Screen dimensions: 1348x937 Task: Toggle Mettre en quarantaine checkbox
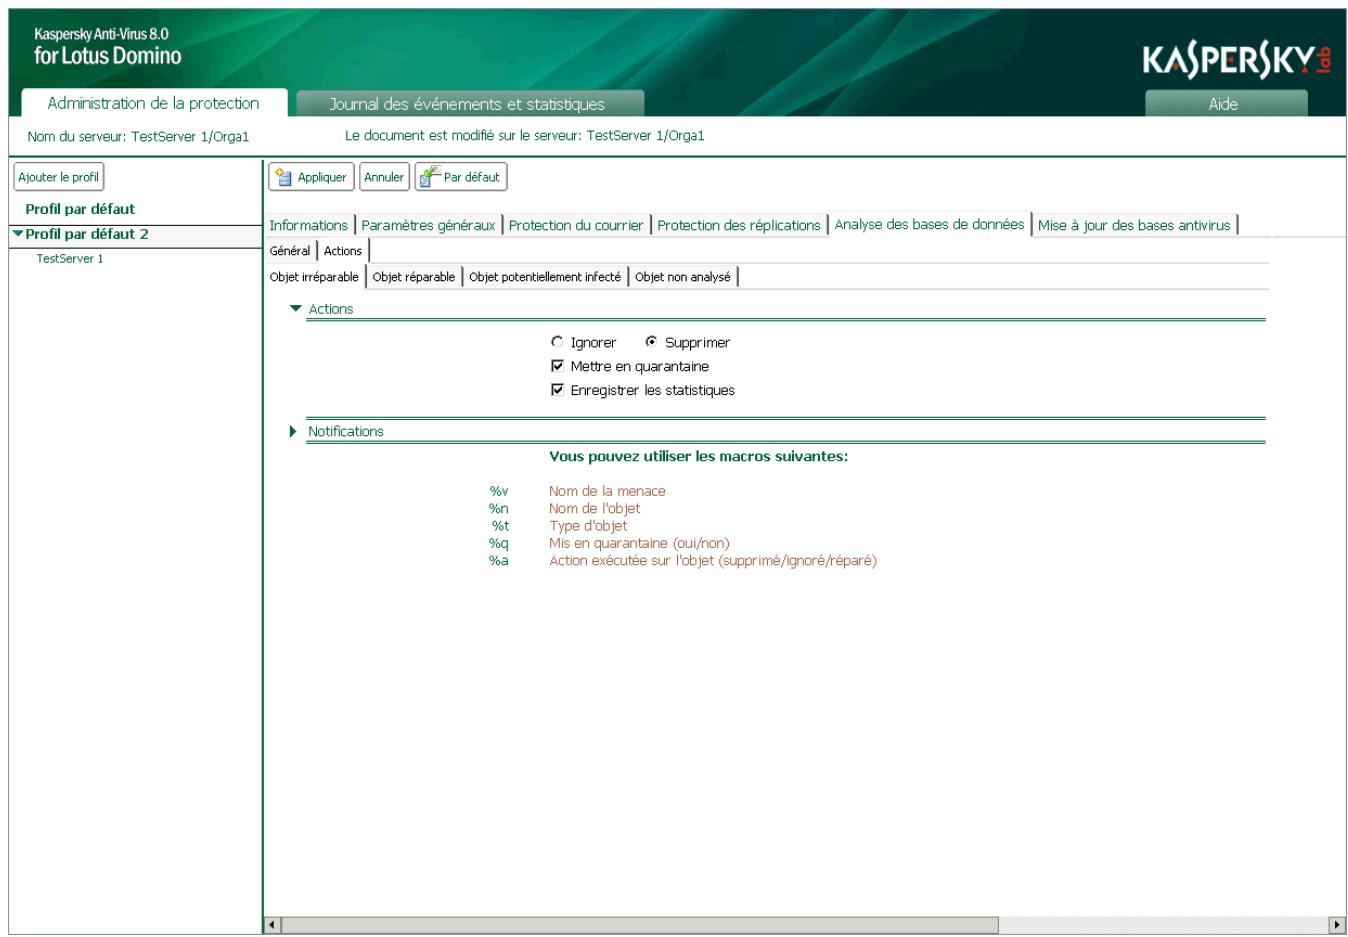click(x=557, y=366)
